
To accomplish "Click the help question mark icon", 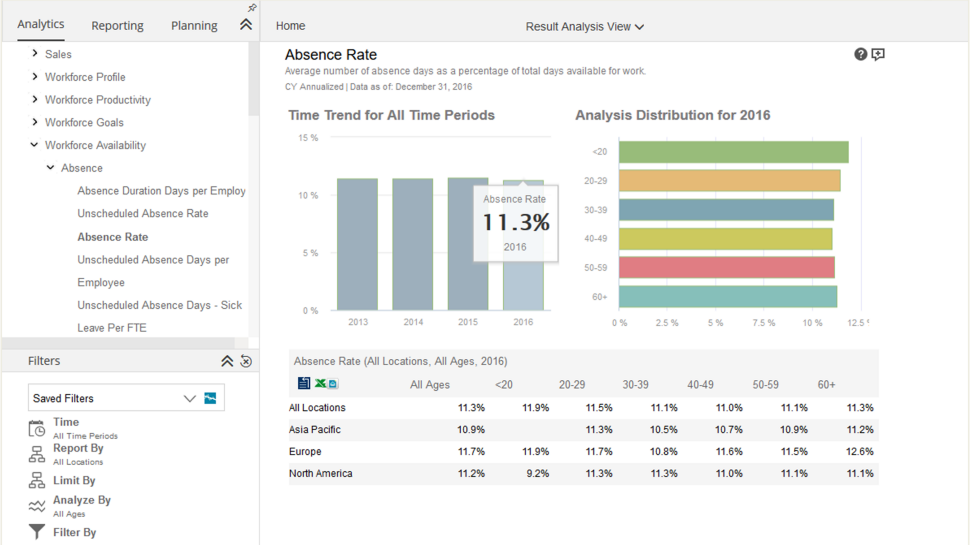I will pos(860,54).
